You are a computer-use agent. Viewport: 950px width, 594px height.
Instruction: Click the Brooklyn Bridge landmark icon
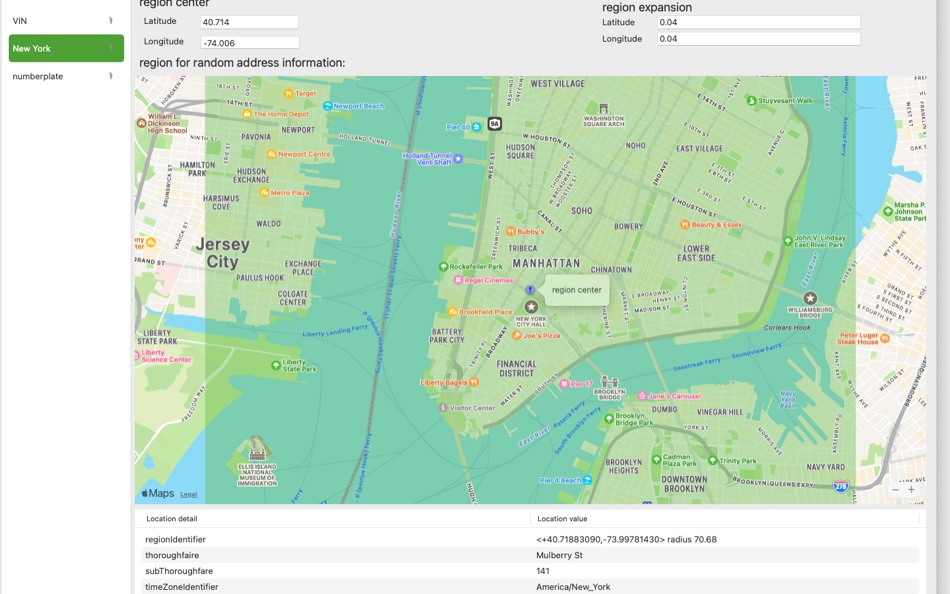tap(610, 382)
